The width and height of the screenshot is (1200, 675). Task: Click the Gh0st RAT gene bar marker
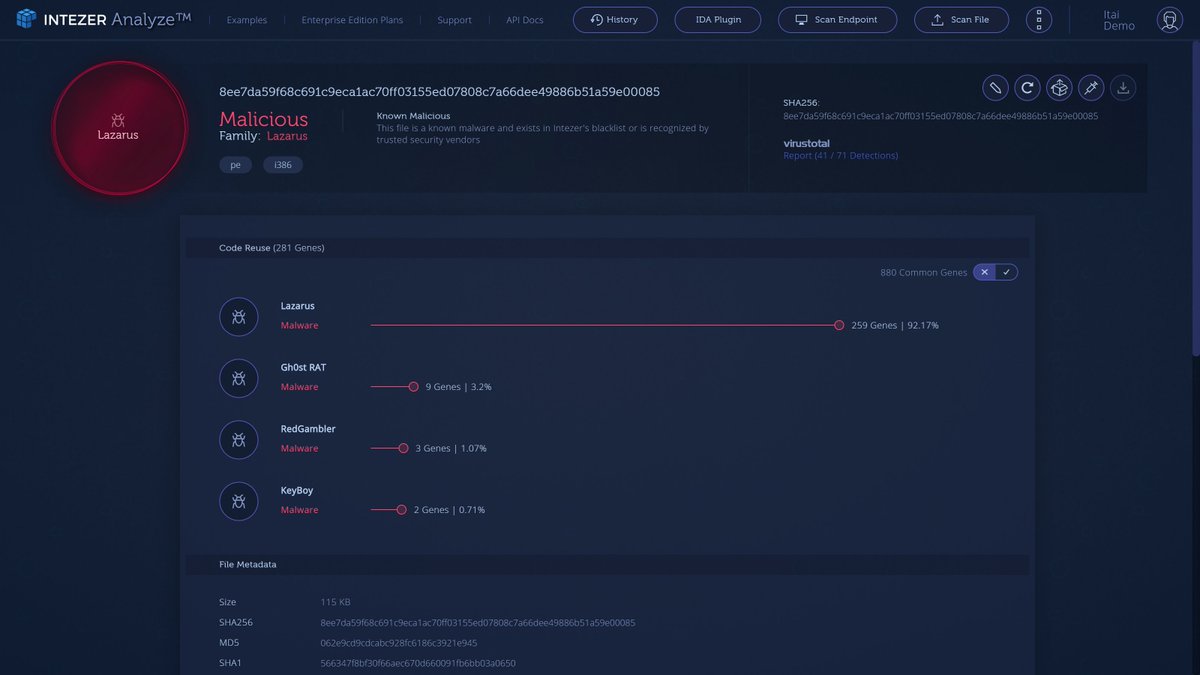tap(413, 387)
